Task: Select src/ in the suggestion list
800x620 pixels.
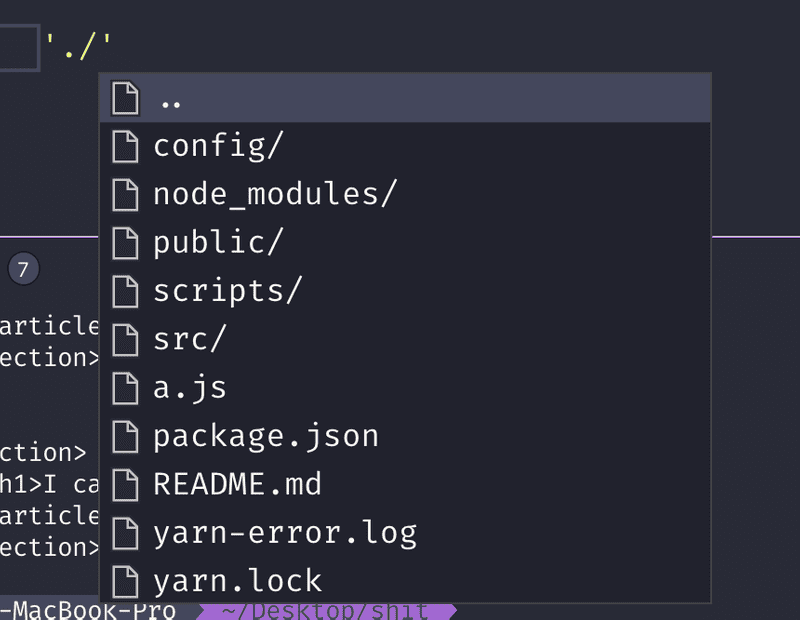Action: click(190, 339)
